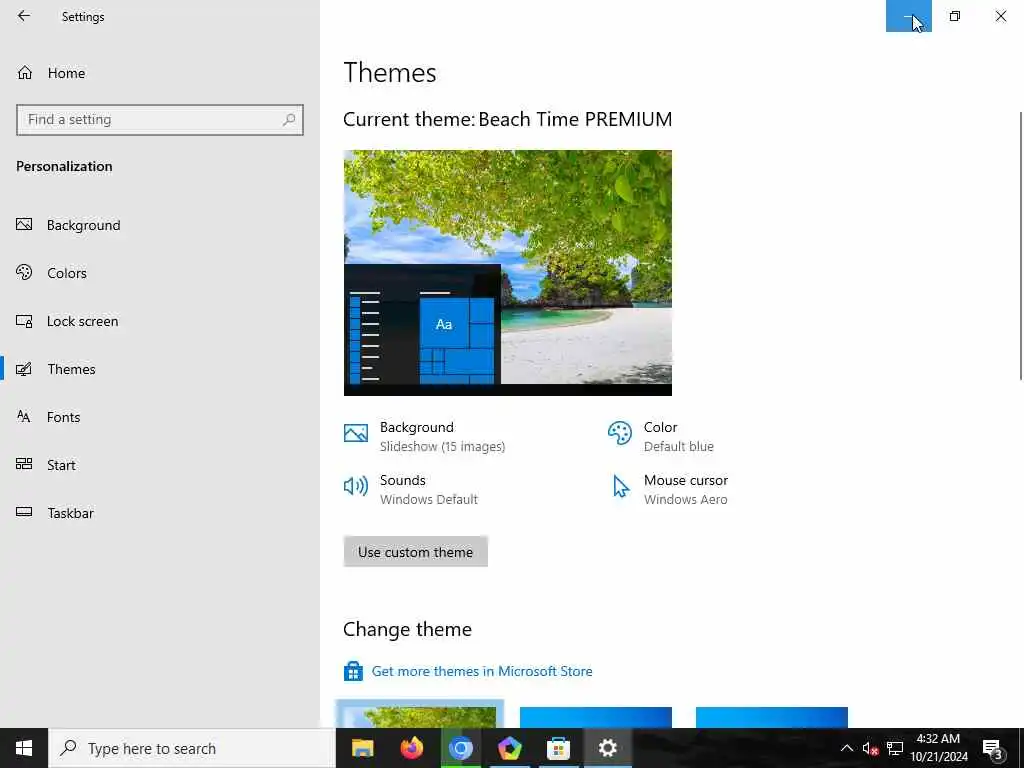Click the Lock screen icon in sidebar
Viewport: 1024px width, 768px height.
(x=24, y=321)
